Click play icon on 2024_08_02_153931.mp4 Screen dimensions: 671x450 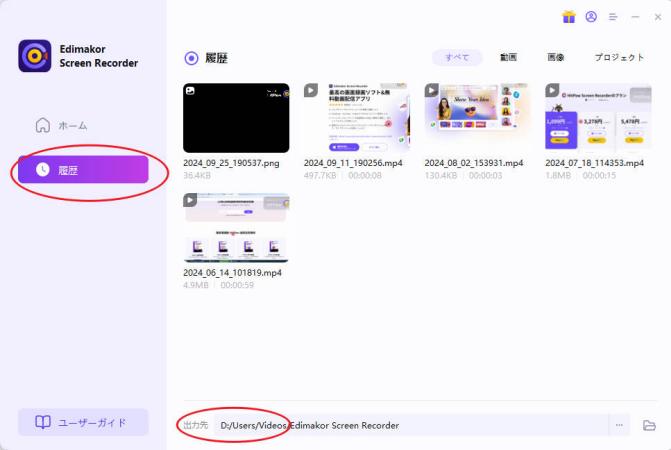click(x=432, y=90)
